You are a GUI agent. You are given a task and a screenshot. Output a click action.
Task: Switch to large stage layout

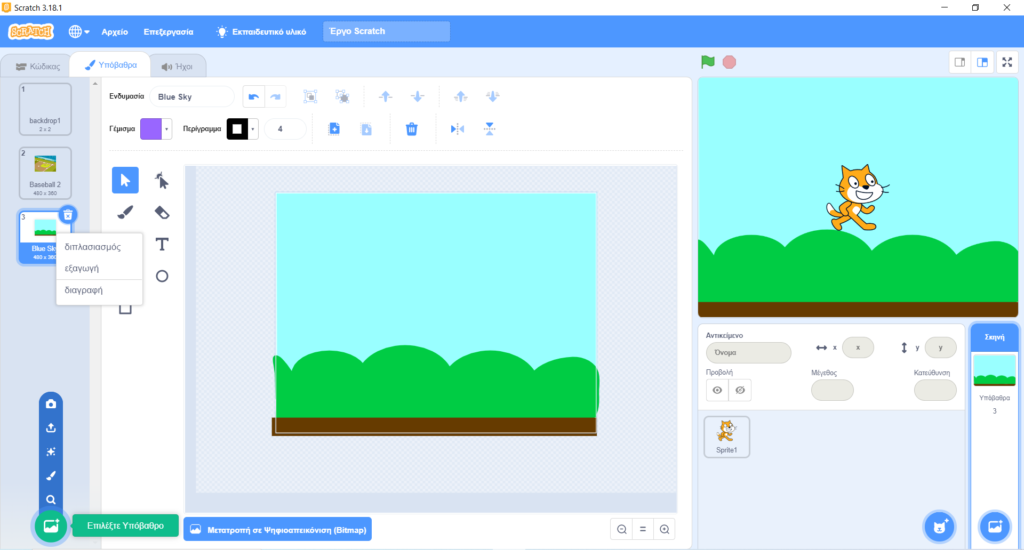click(982, 62)
